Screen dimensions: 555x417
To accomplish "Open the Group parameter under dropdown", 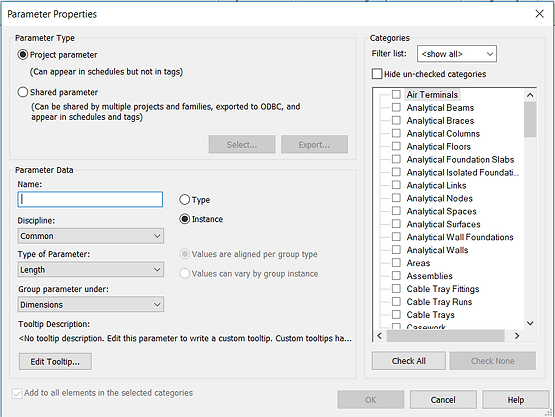I will (x=91, y=304).
